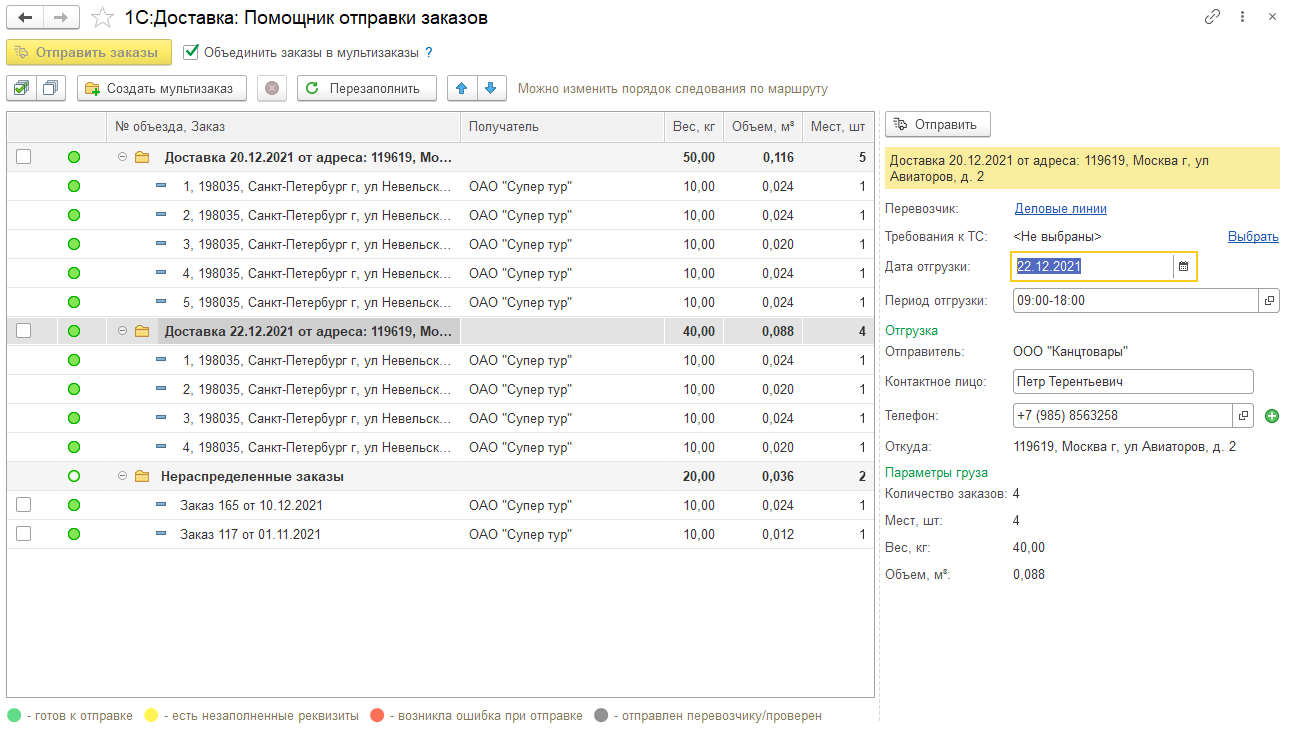Image resolution: width=1289 pixels, height=734 pixels.
Task: Click the uncheck all orders icon
Action: 51,88
